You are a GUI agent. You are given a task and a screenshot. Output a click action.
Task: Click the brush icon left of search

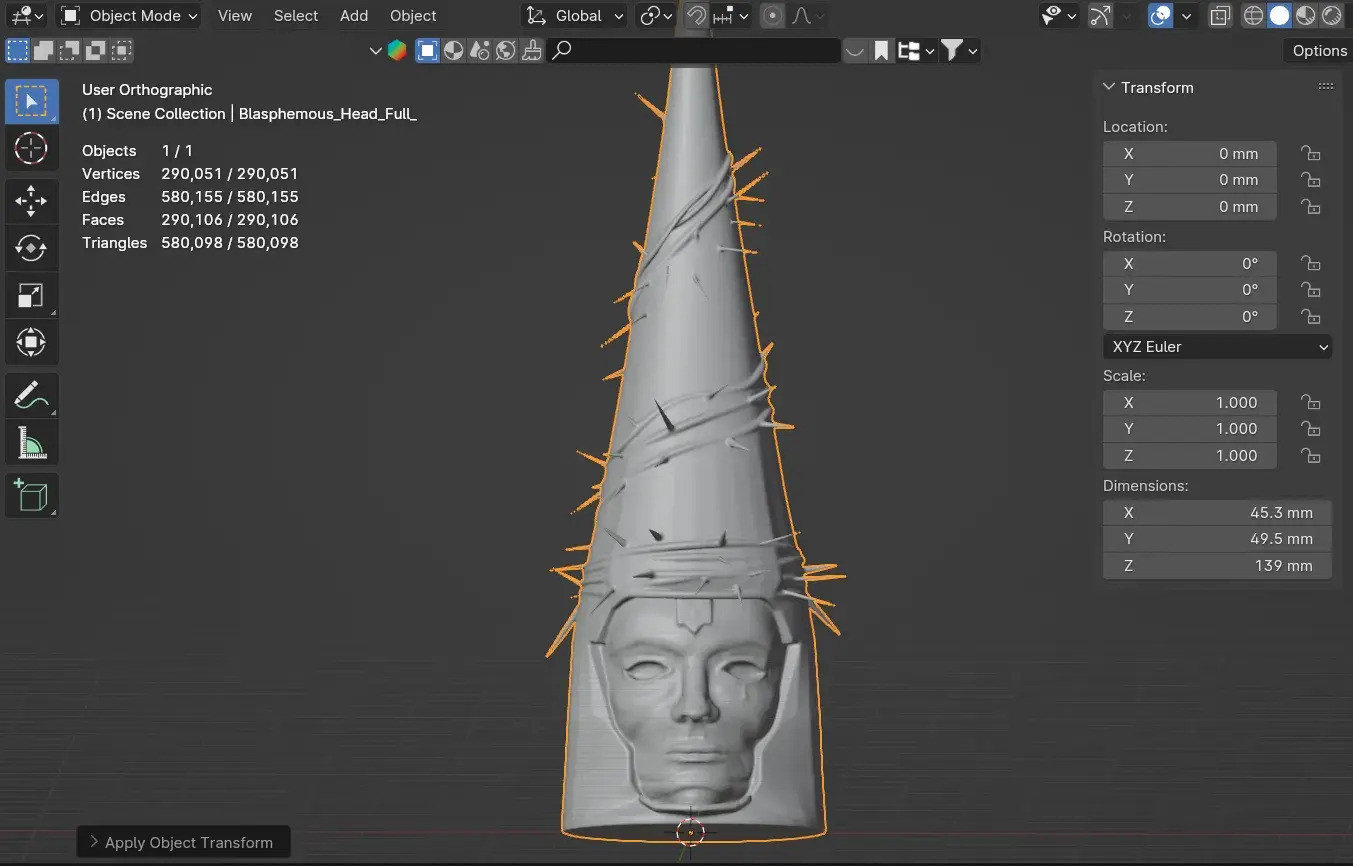[532, 50]
